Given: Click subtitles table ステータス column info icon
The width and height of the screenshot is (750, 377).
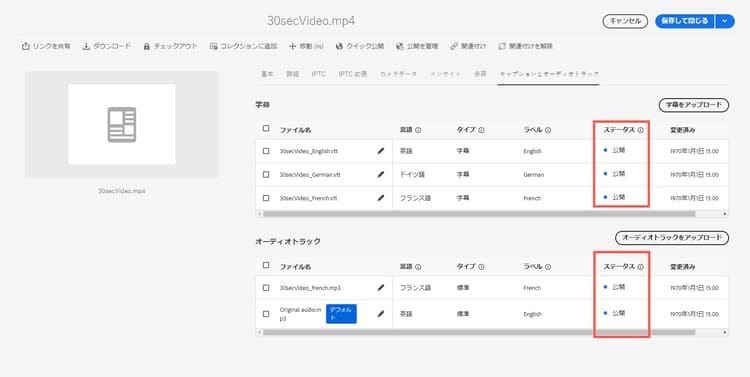Looking at the screenshot, I should (640, 130).
